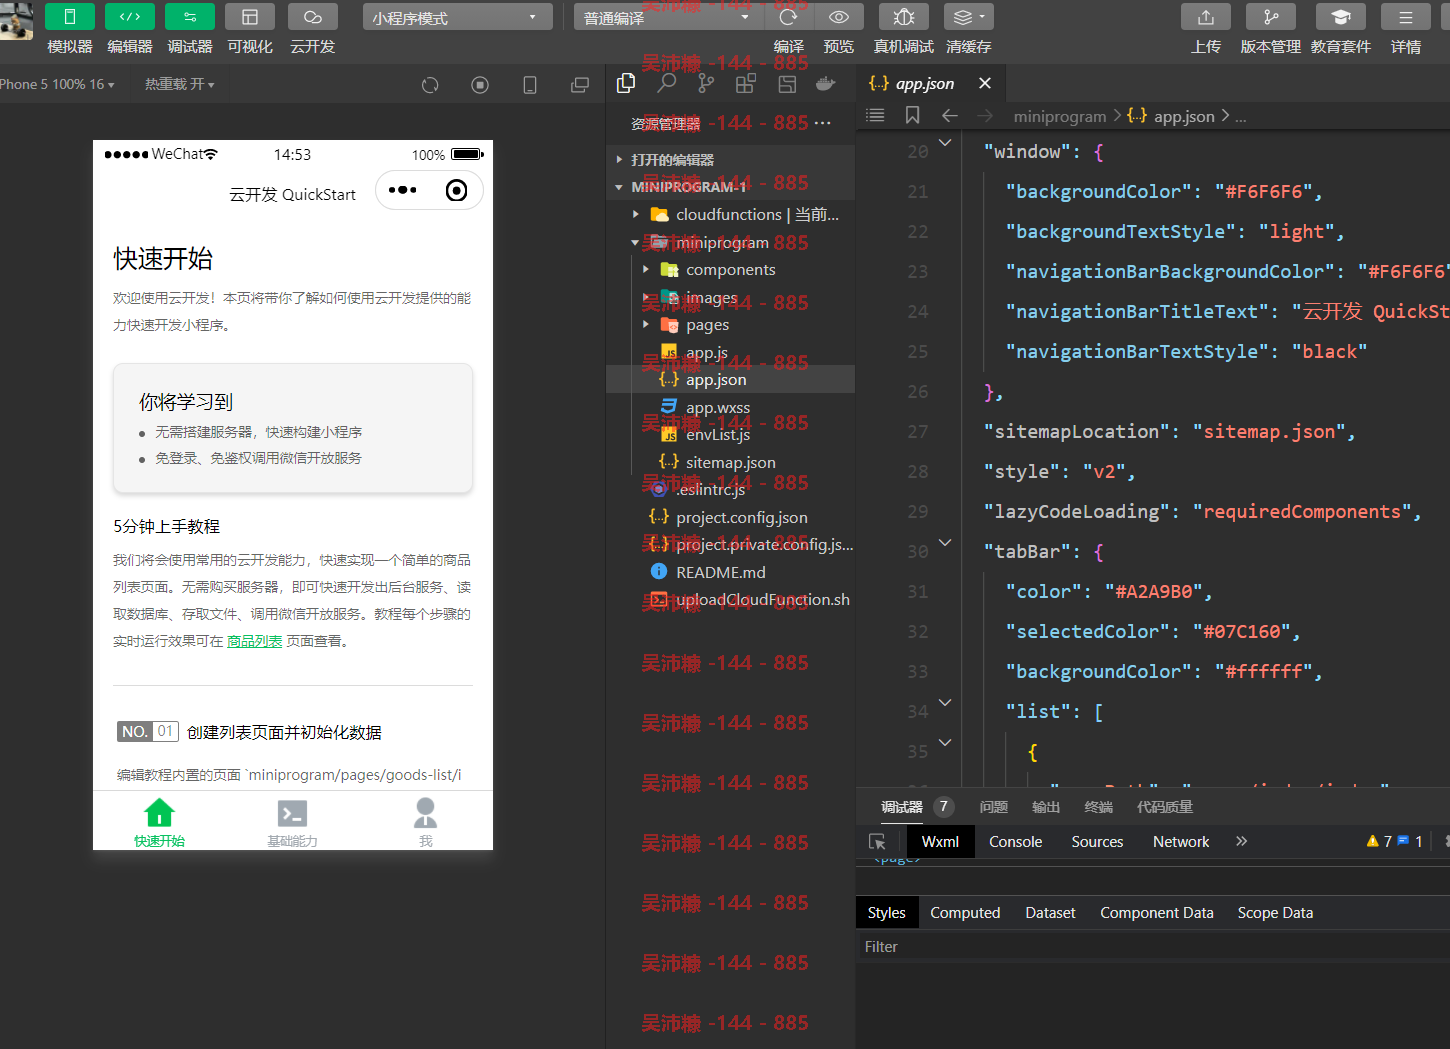This screenshot has height=1049, width=1450.
Task: Open the iPhone 5 device dropdown
Action: pos(57,84)
